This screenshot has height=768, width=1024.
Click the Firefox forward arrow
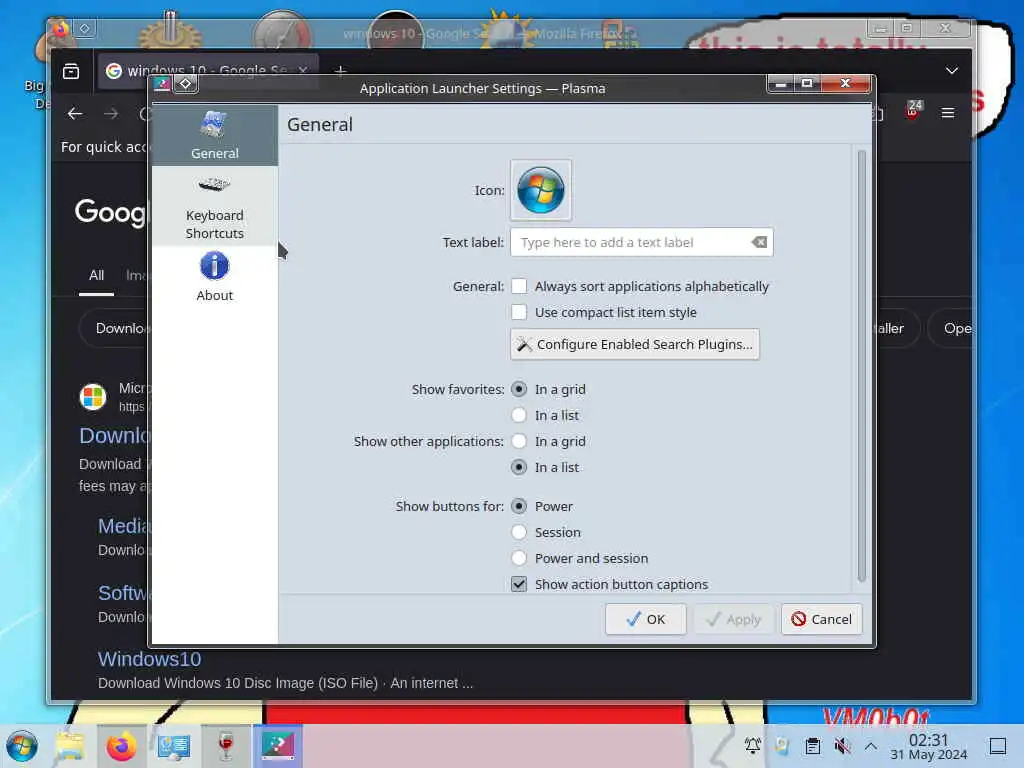(111, 114)
